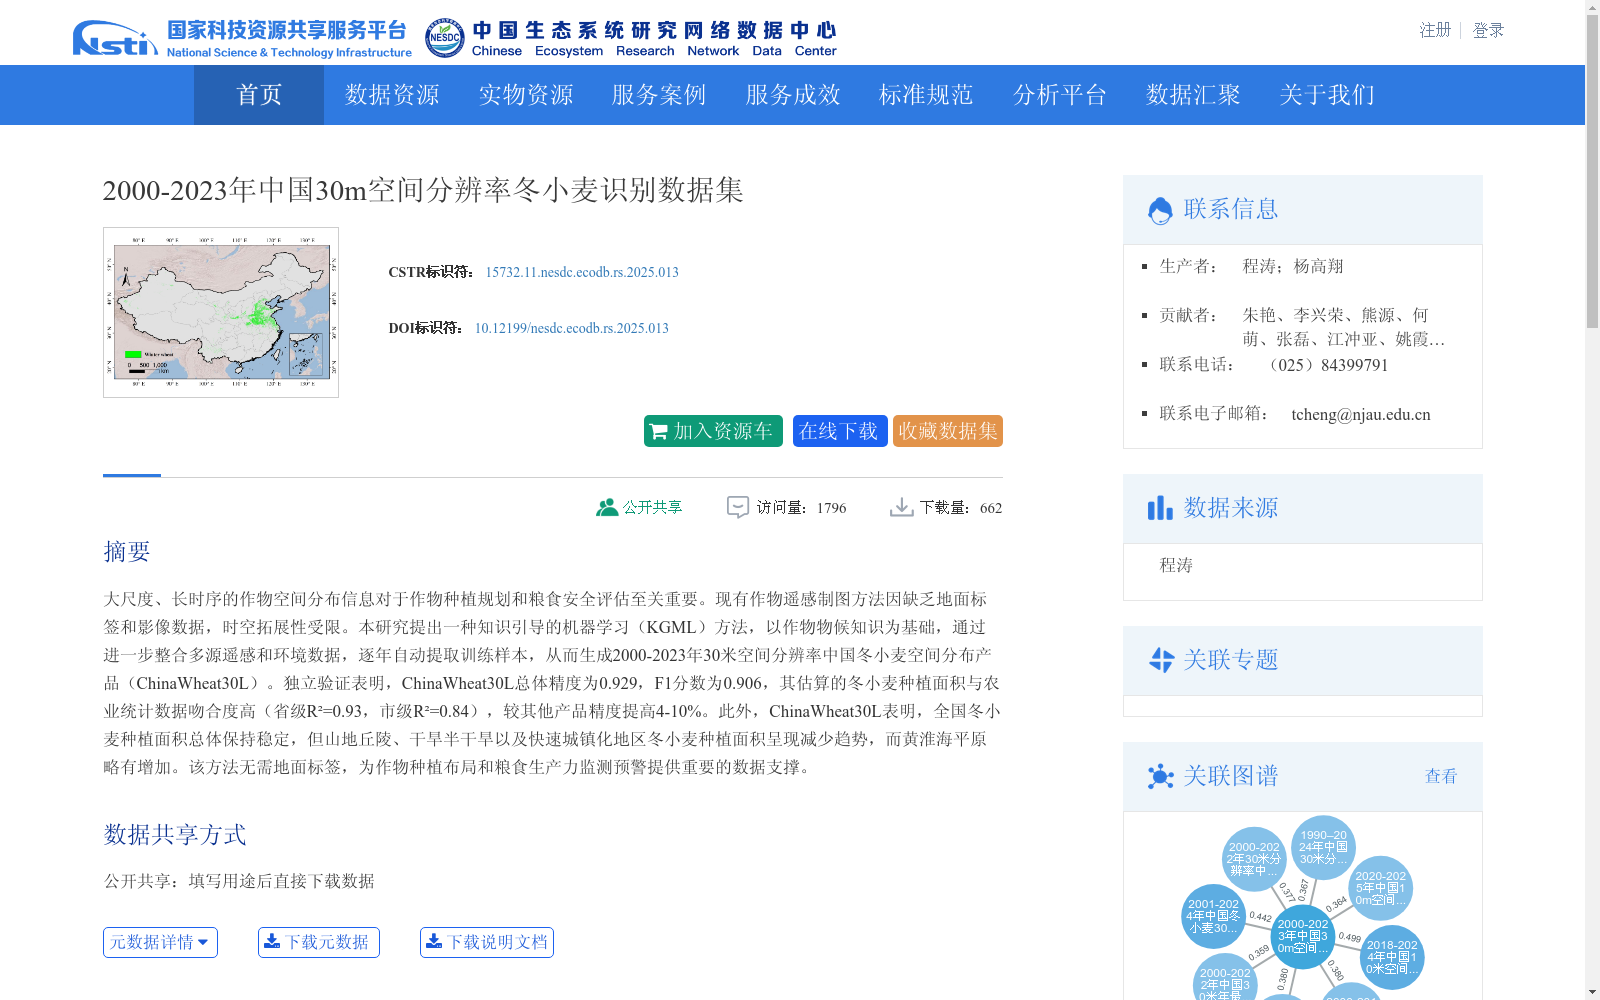Viewport: 1600px width, 1000px height.
Task: Click the dataset title heading
Action: [x=423, y=190]
